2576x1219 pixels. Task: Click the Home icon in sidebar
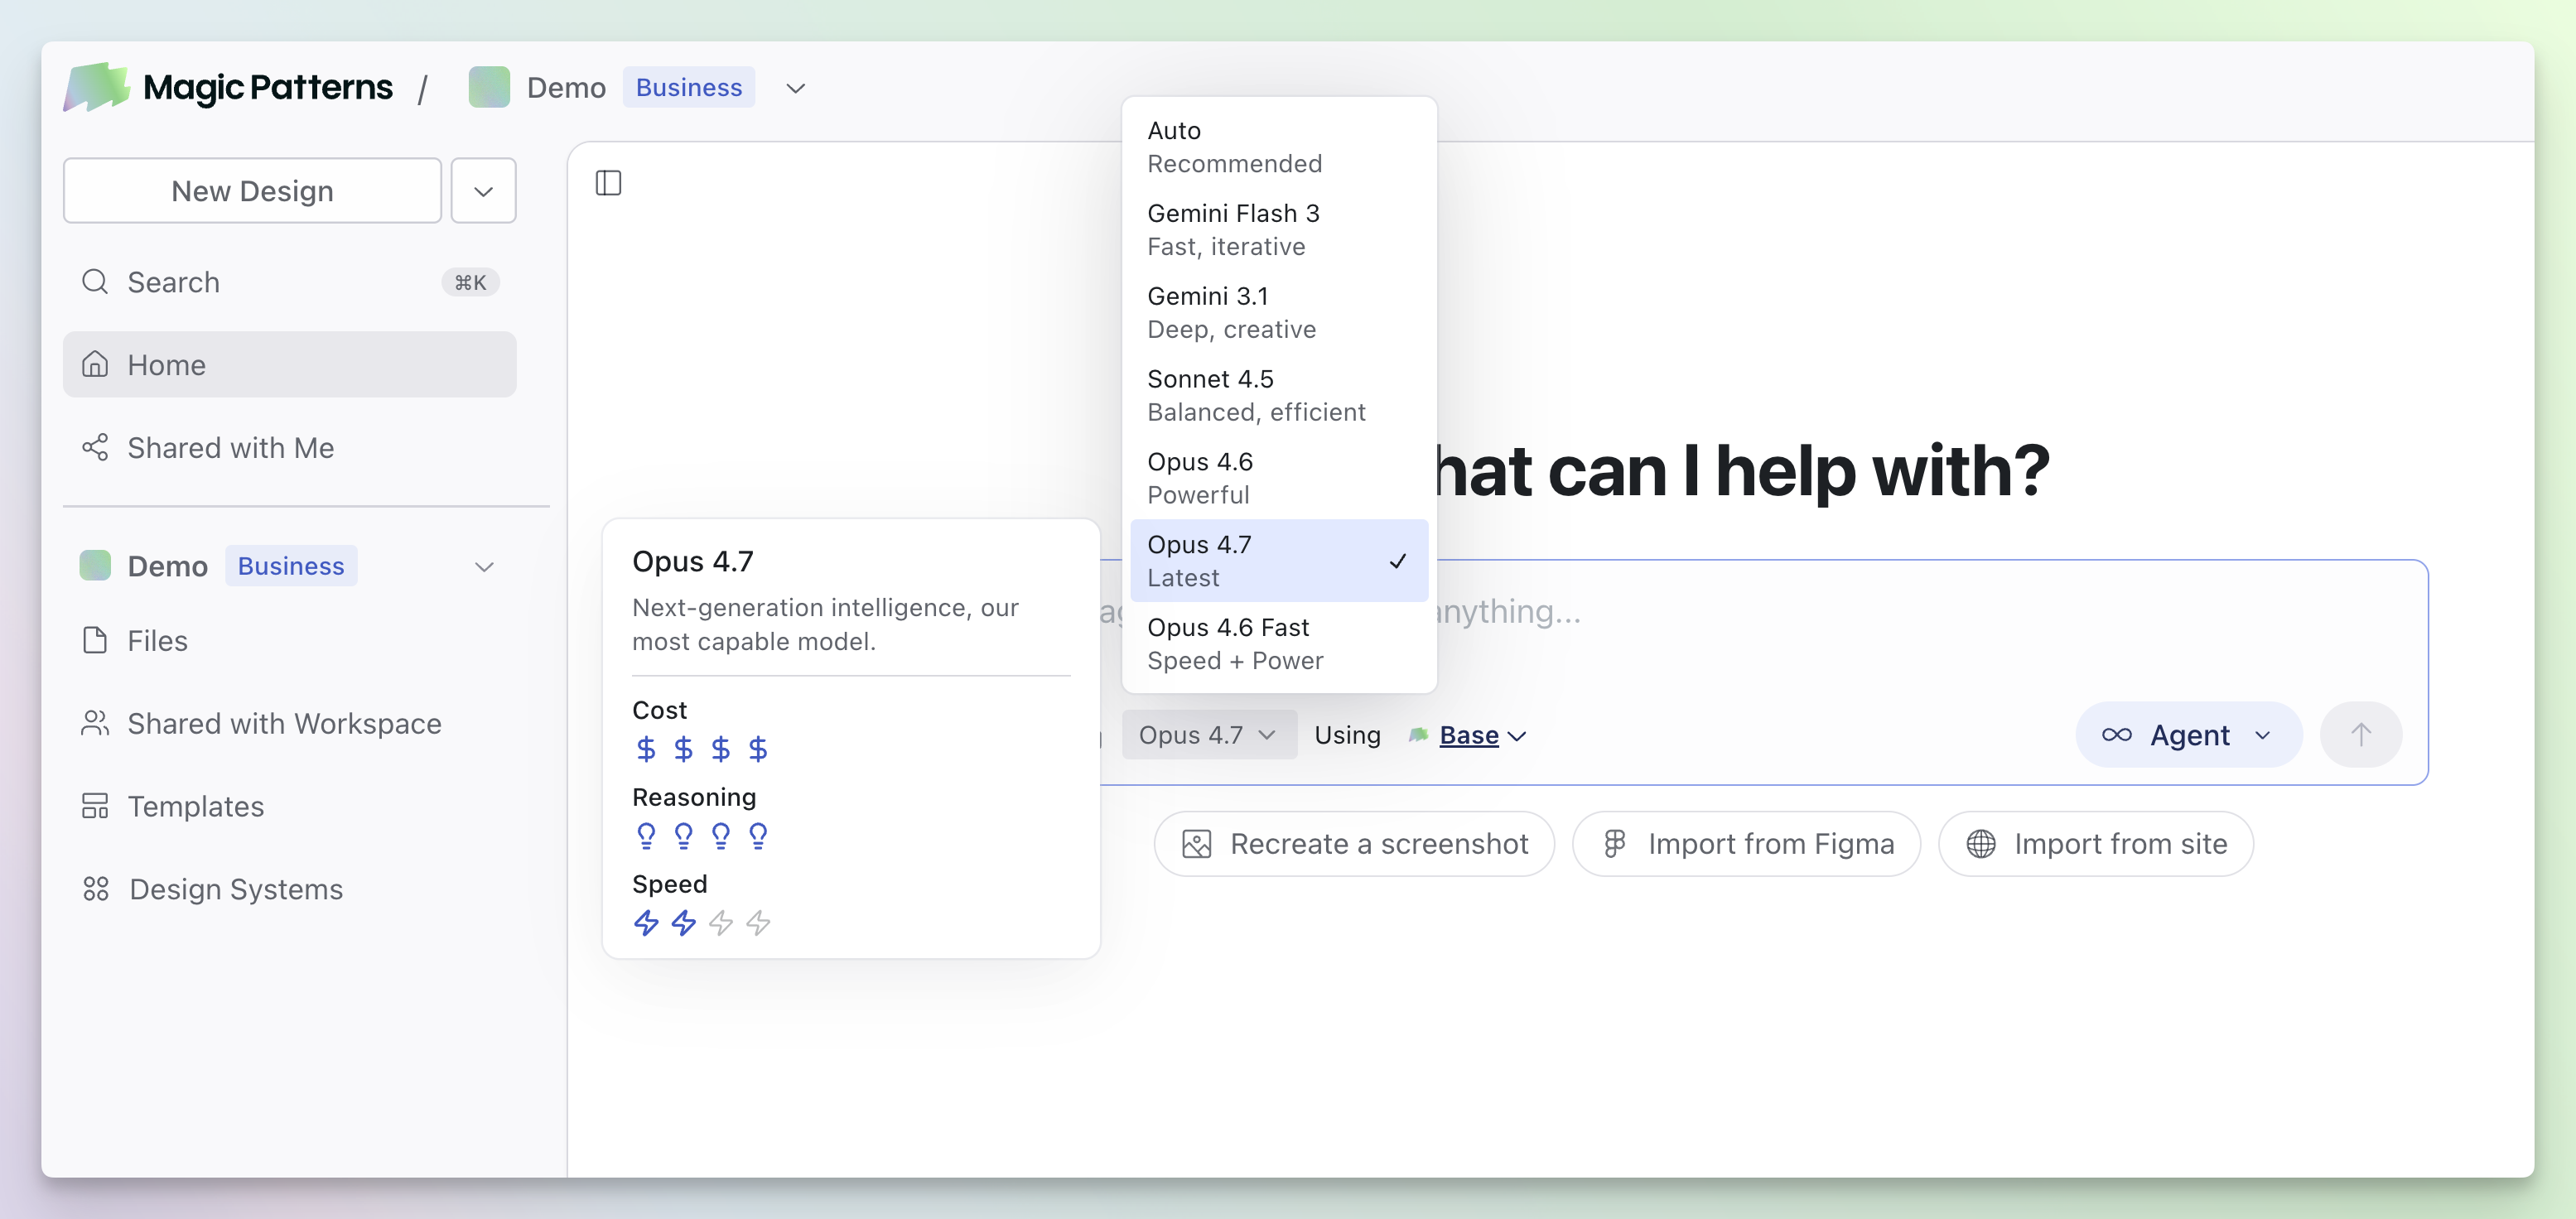pos(95,364)
